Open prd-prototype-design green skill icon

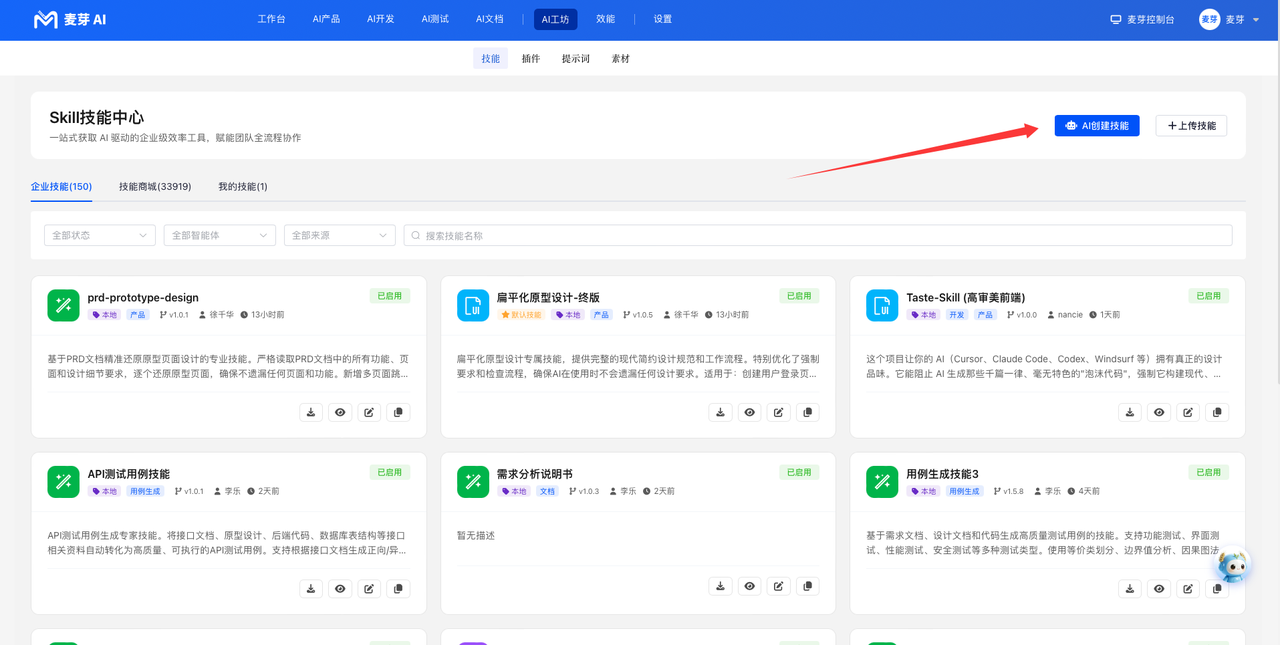[x=63, y=305]
